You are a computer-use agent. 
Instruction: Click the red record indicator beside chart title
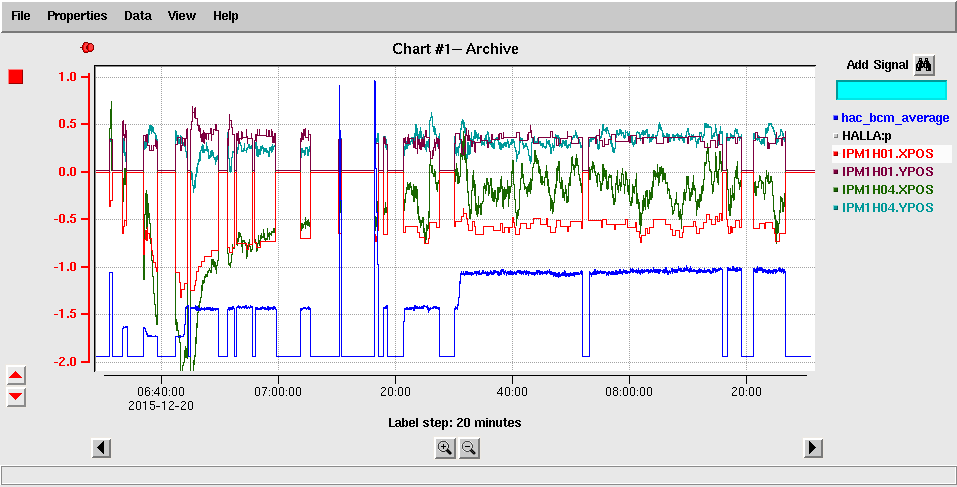88,48
